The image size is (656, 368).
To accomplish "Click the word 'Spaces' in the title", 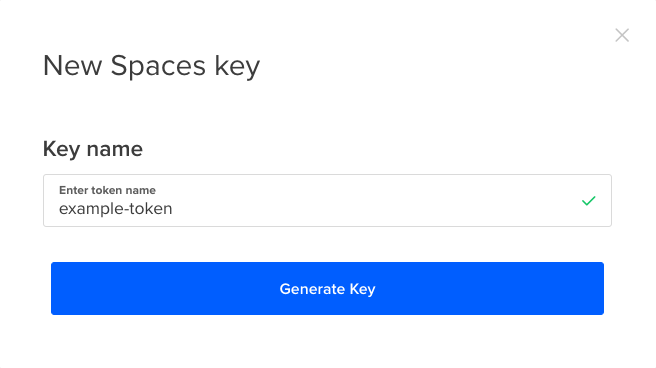I will (158, 66).
